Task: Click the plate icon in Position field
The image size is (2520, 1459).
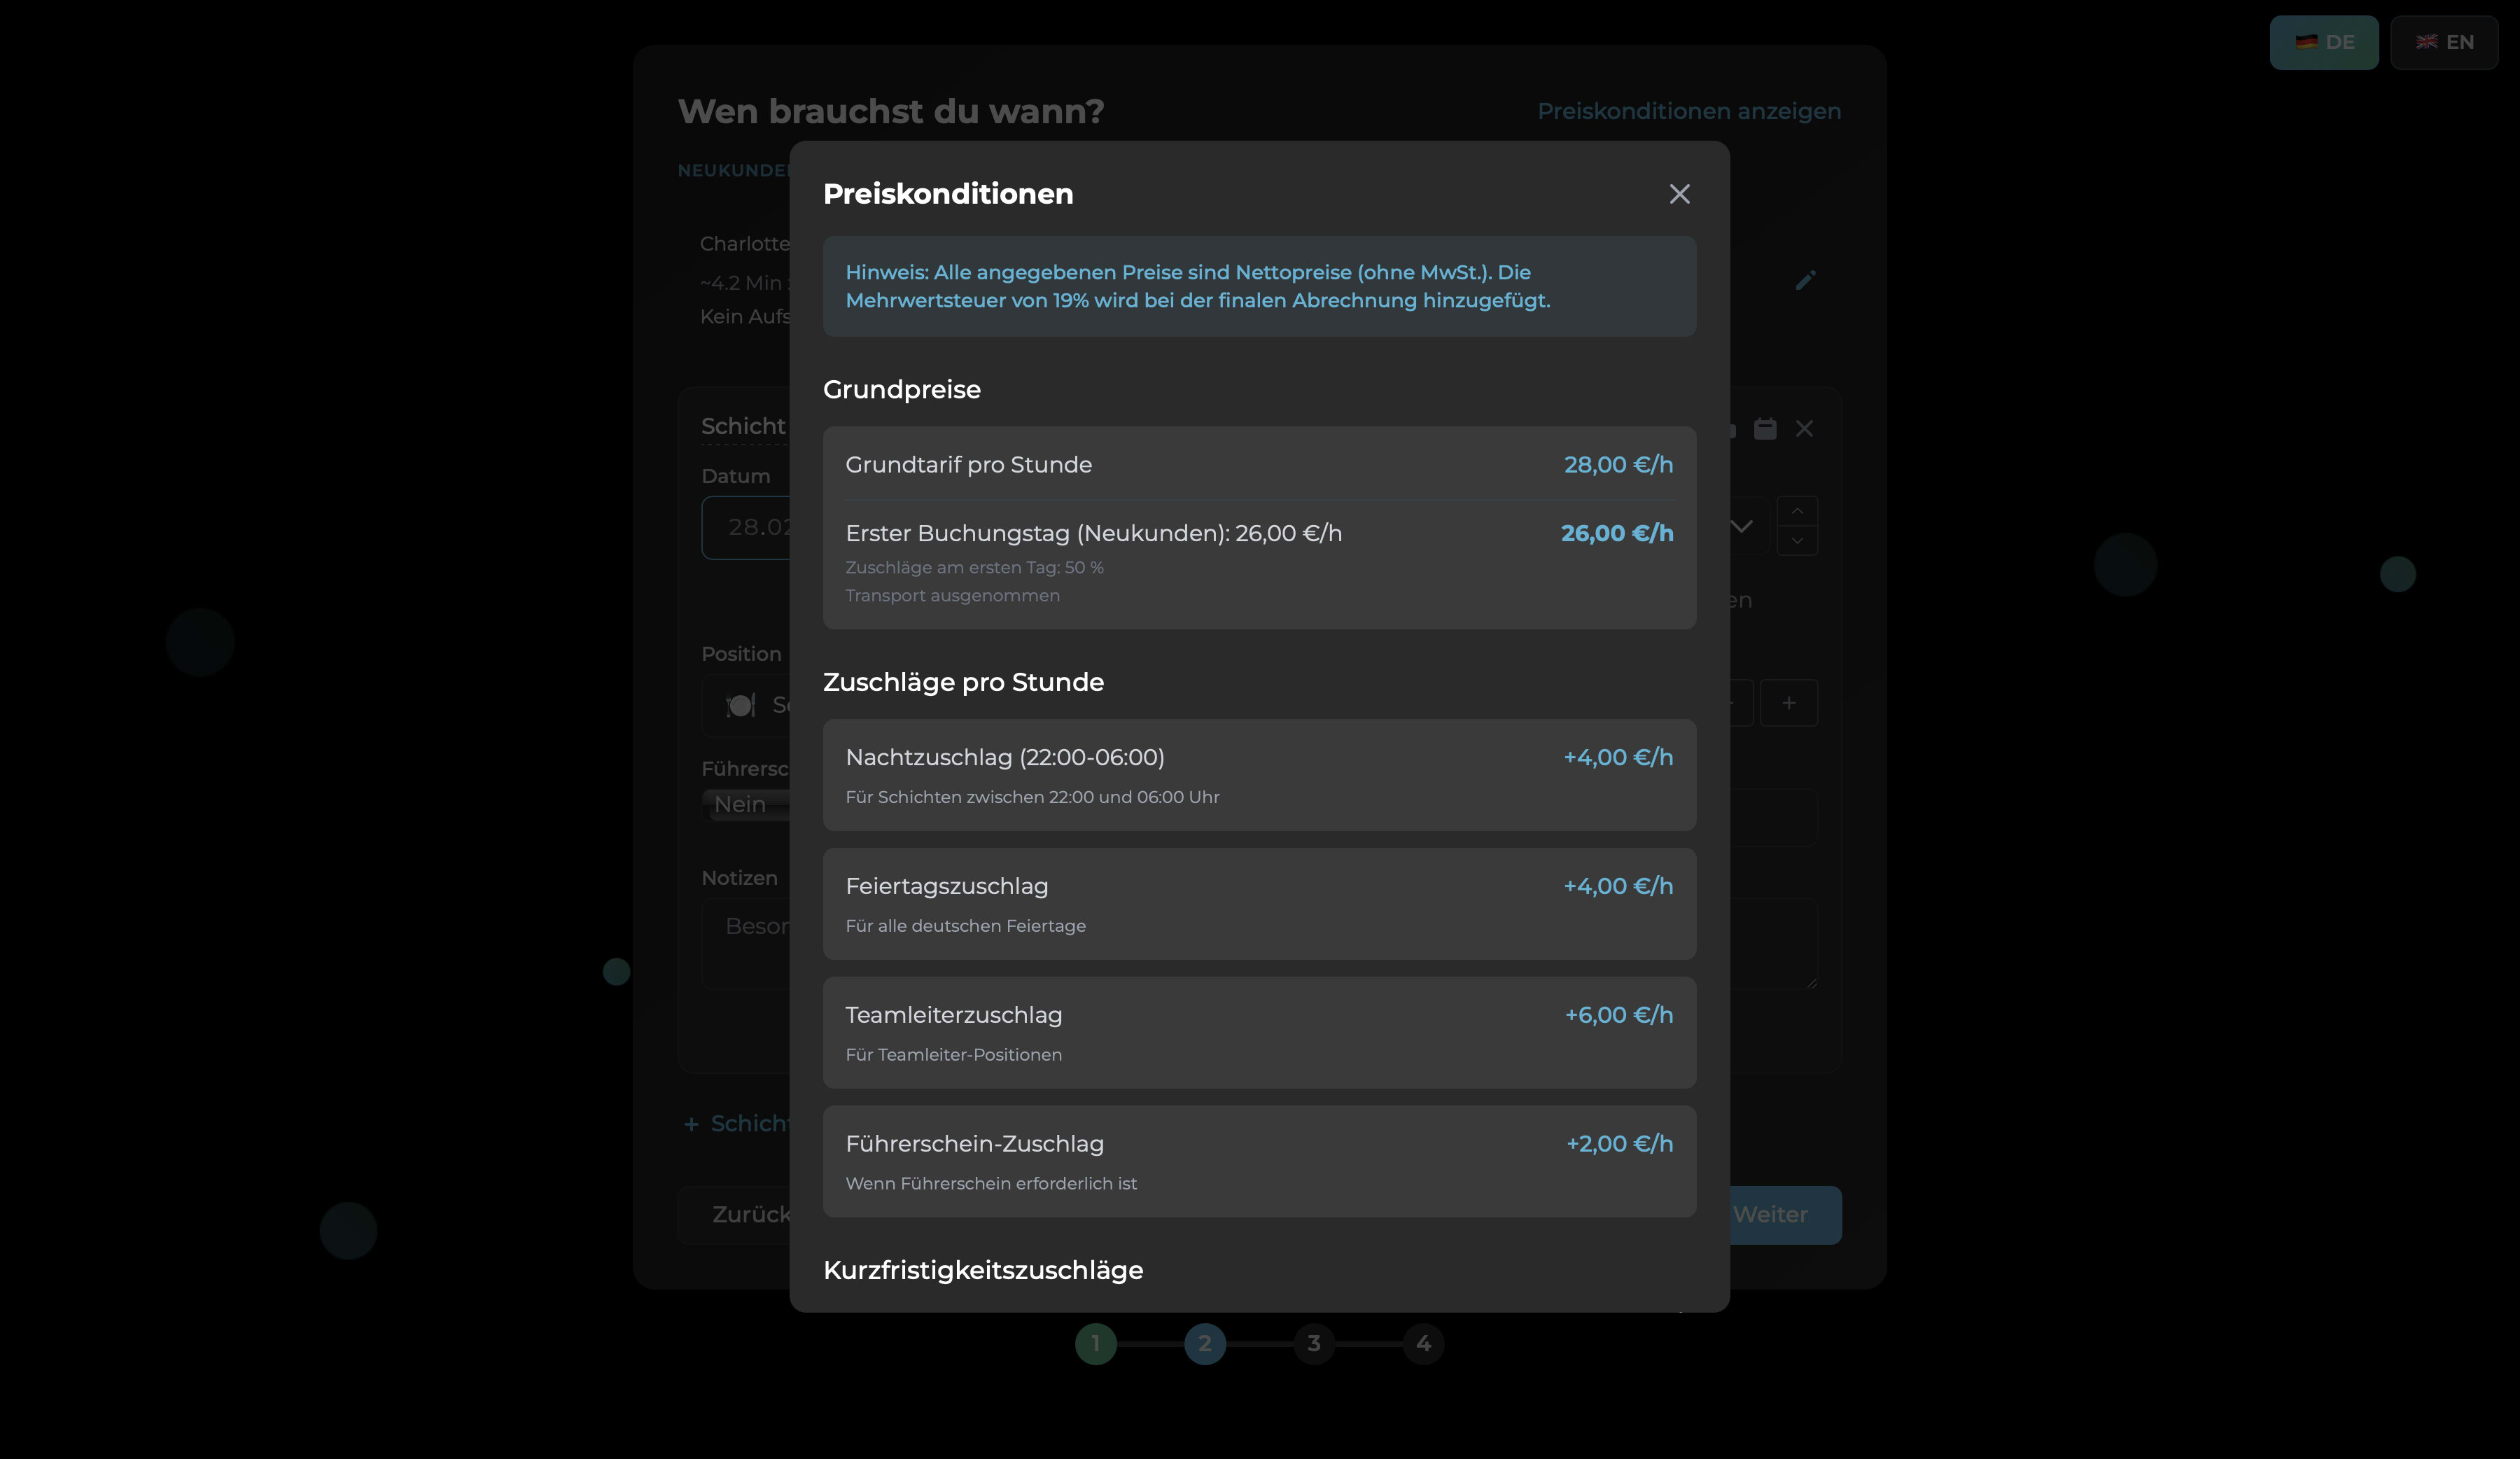Action: (741, 705)
